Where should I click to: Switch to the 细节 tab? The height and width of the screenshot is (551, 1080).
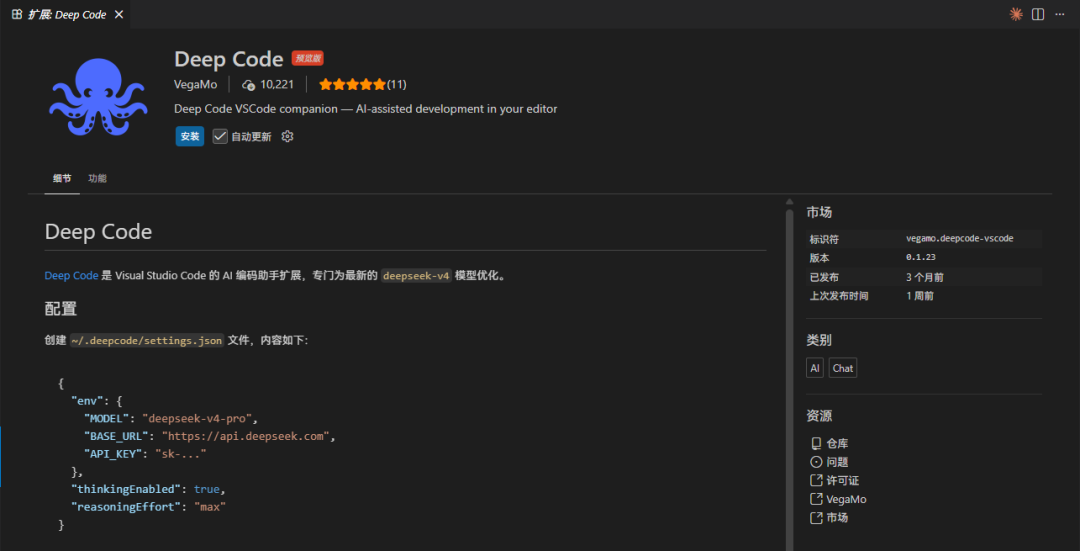pos(62,178)
